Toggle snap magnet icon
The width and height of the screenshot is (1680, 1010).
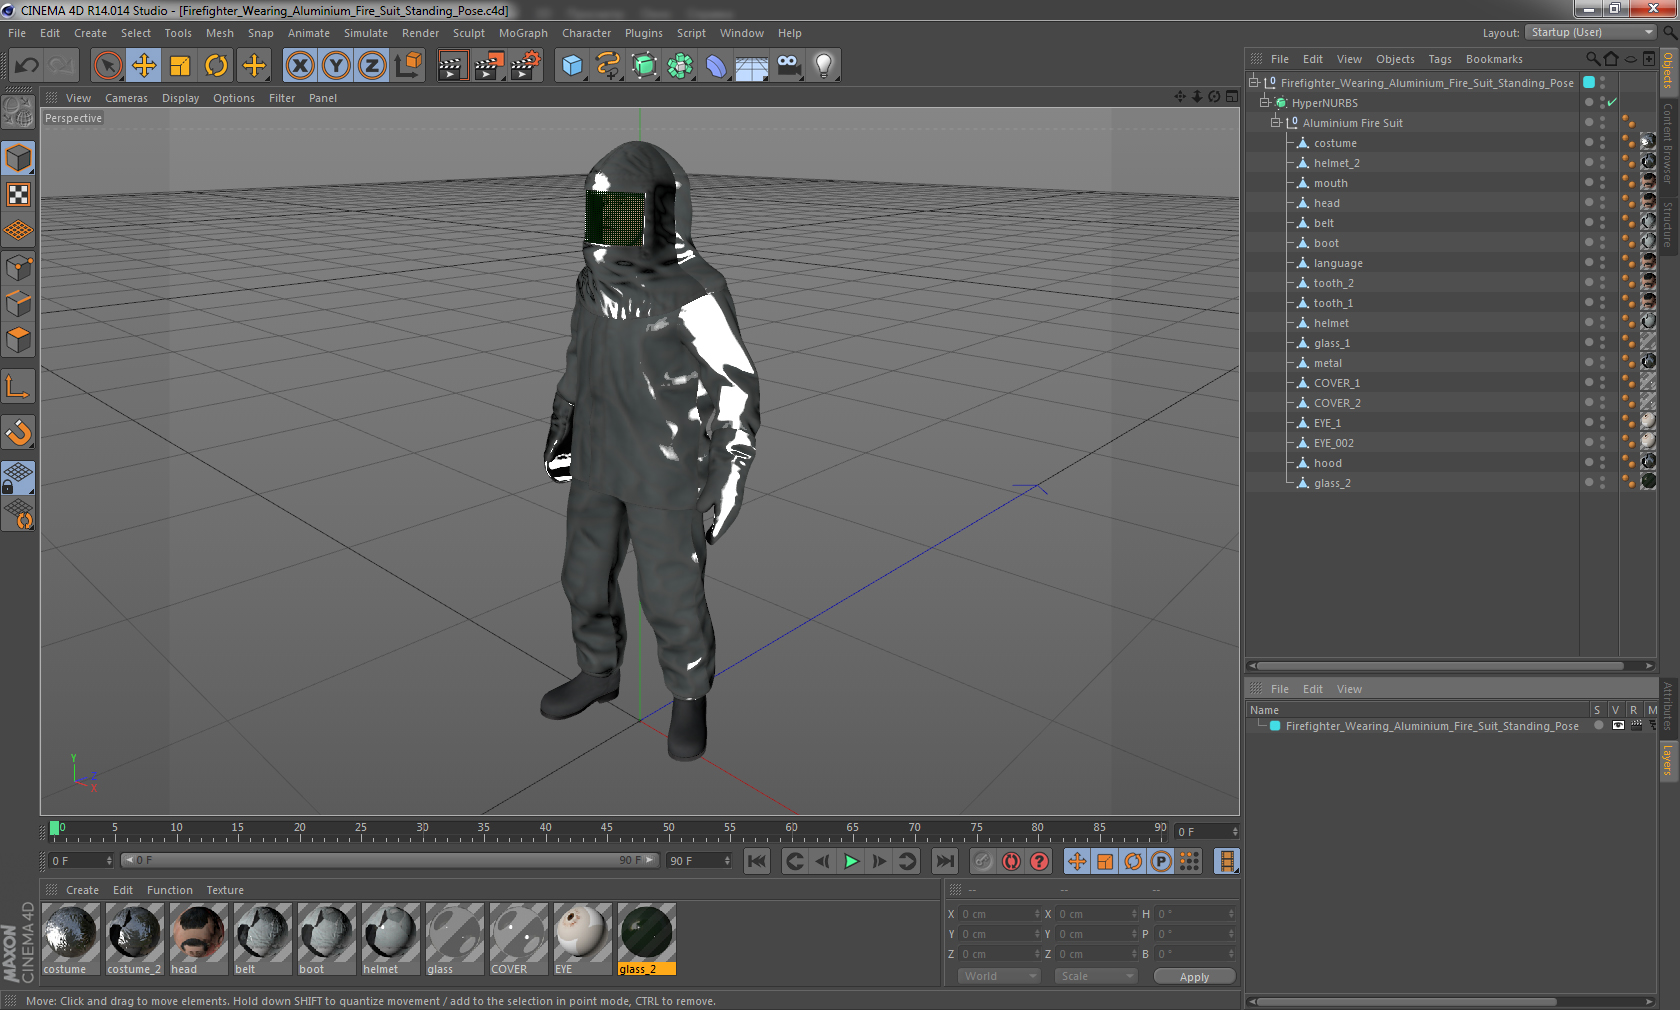[x=18, y=432]
